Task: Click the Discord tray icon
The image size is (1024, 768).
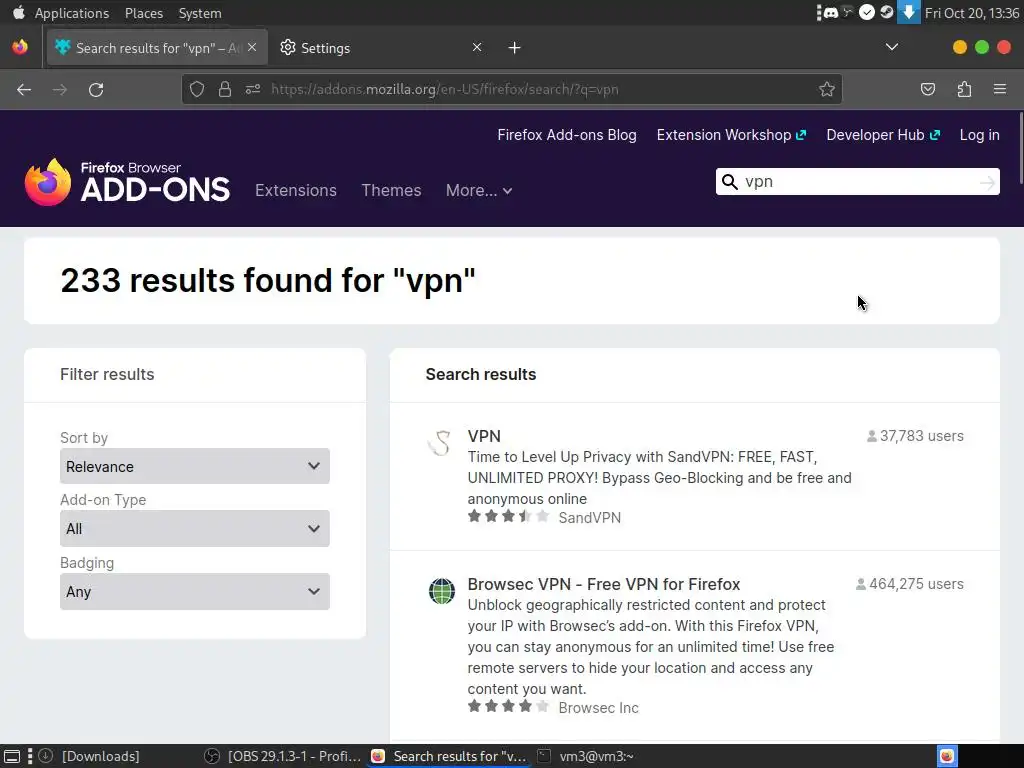Action: click(830, 12)
